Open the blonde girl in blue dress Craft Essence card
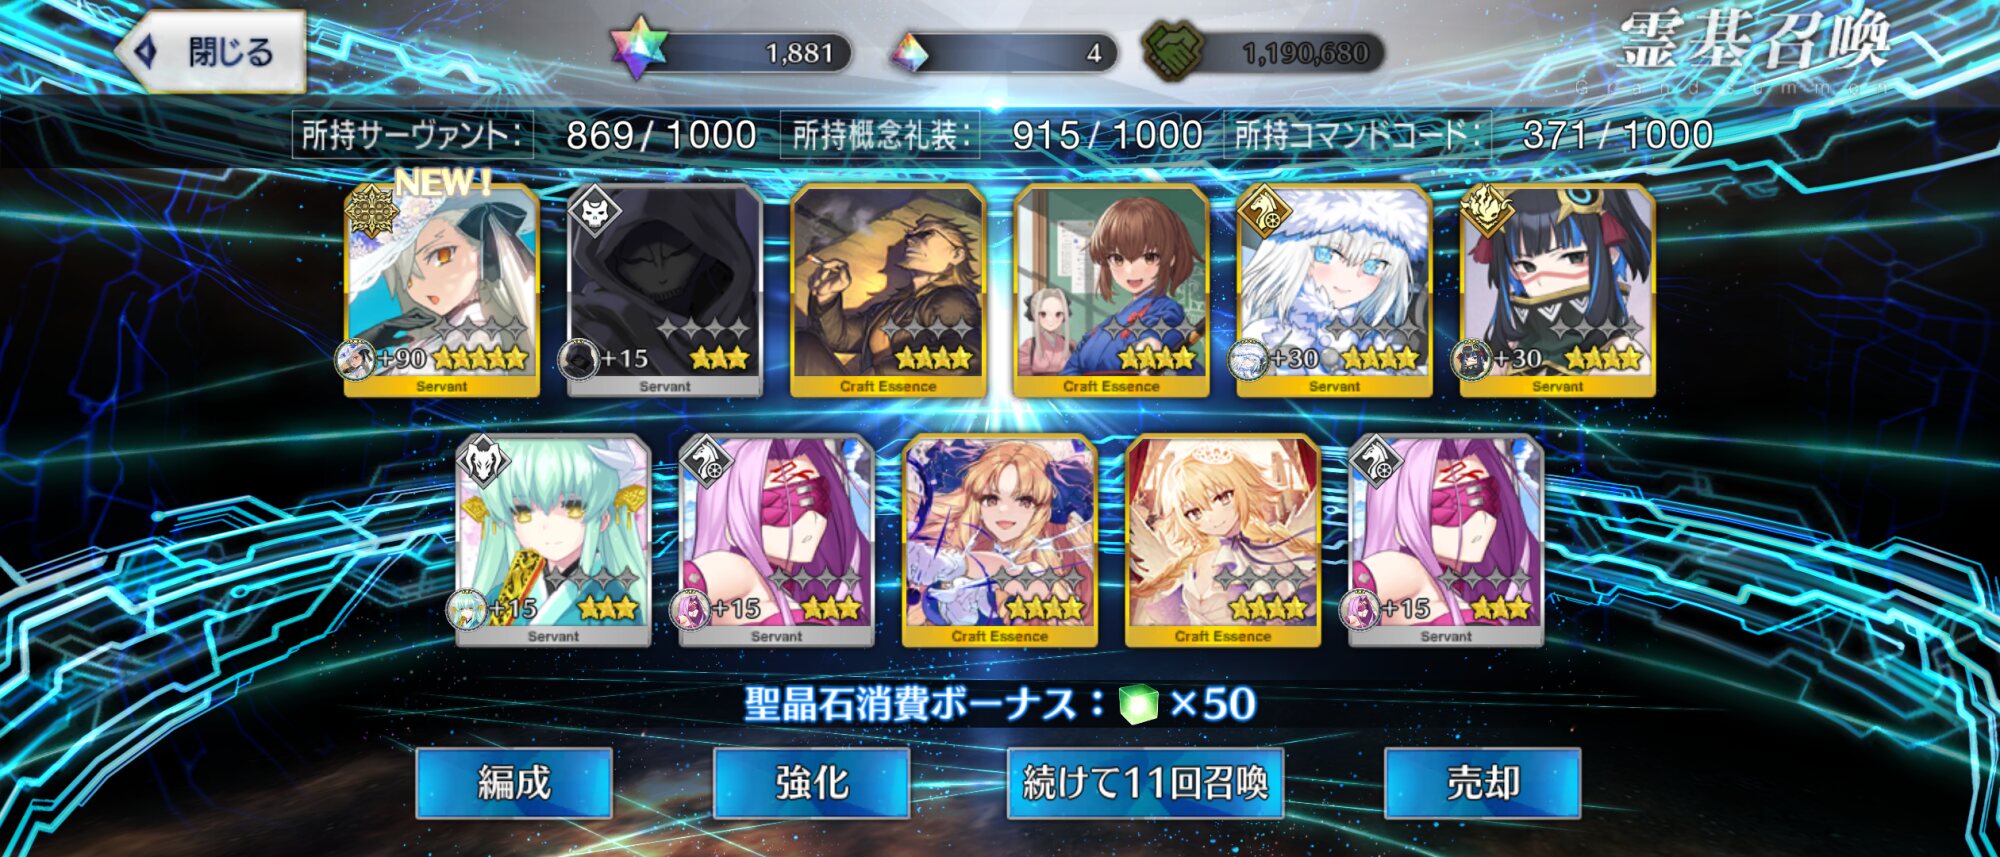This screenshot has width=2000, height=857. 1000,540
